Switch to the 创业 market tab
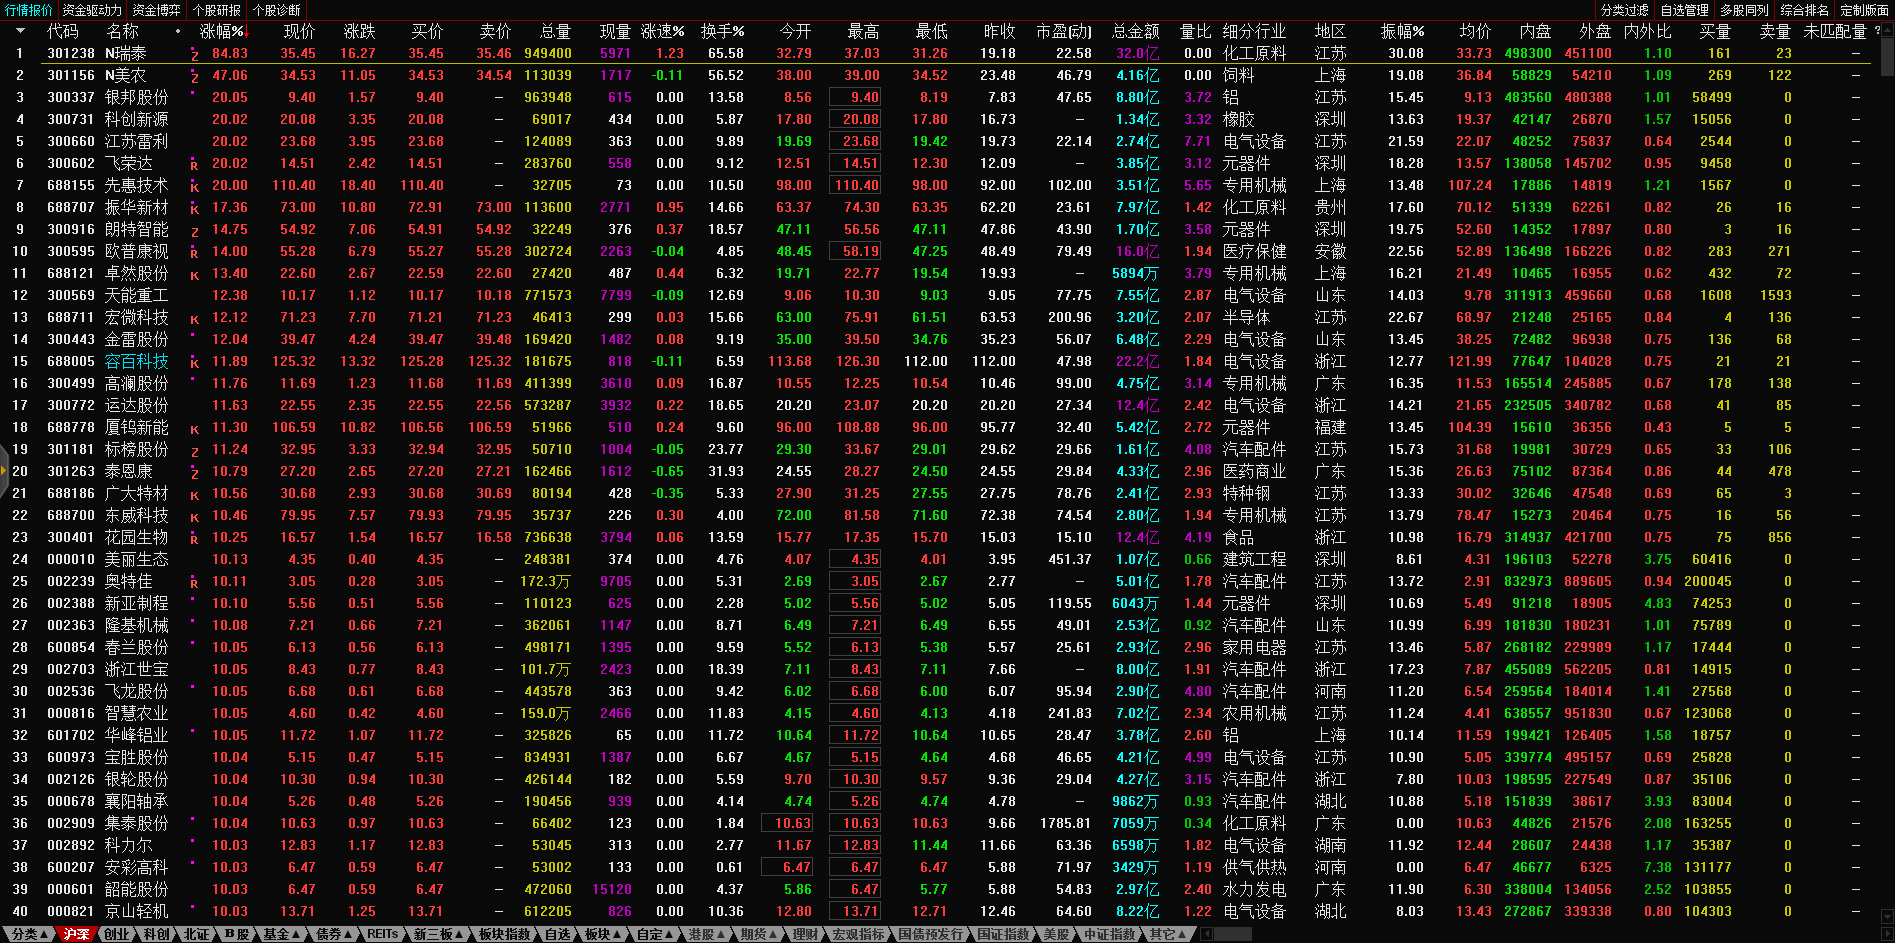1895x943 pixels. pos(117,934)
